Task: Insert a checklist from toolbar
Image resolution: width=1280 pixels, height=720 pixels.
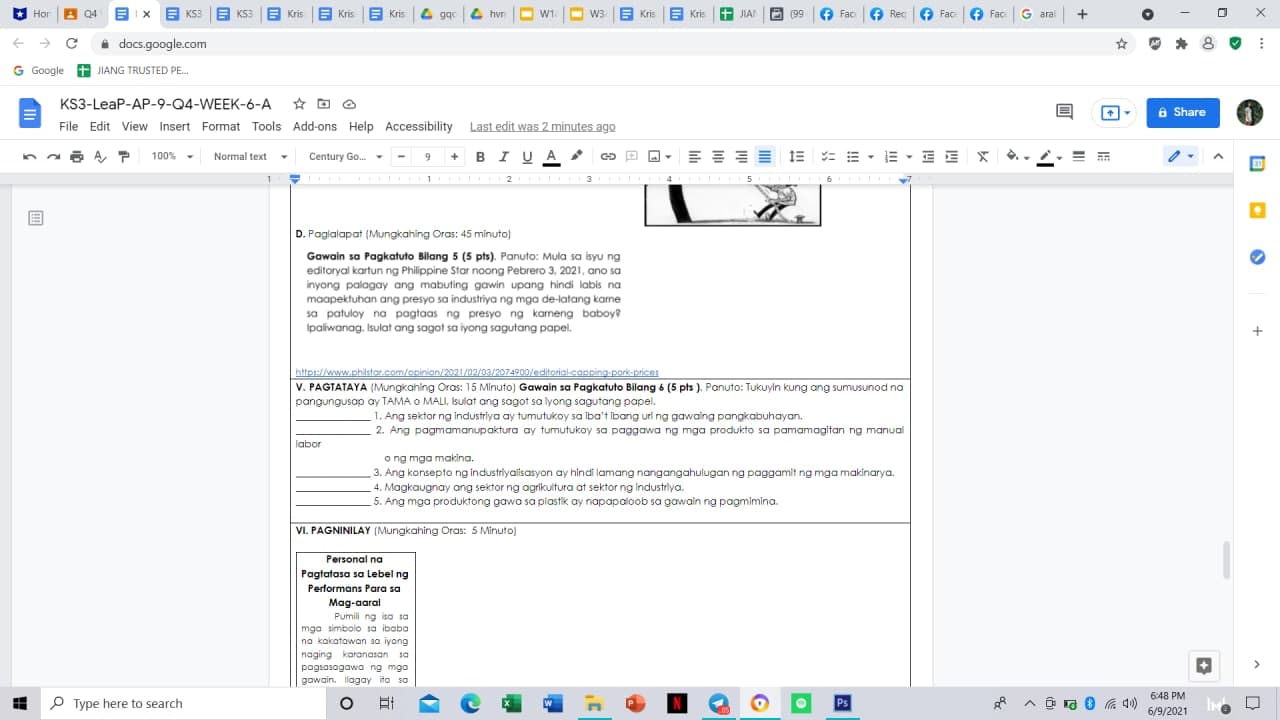Action: 828,157
